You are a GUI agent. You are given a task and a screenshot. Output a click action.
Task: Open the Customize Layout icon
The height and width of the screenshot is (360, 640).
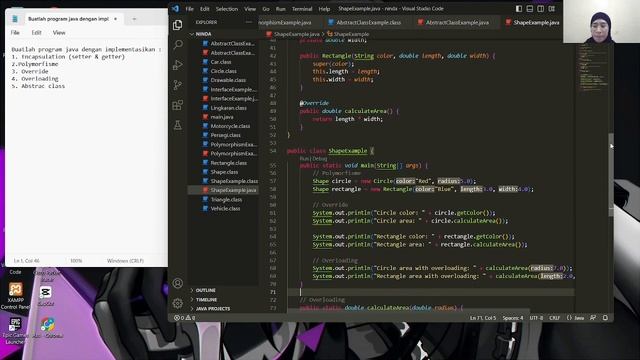(552, 9)
